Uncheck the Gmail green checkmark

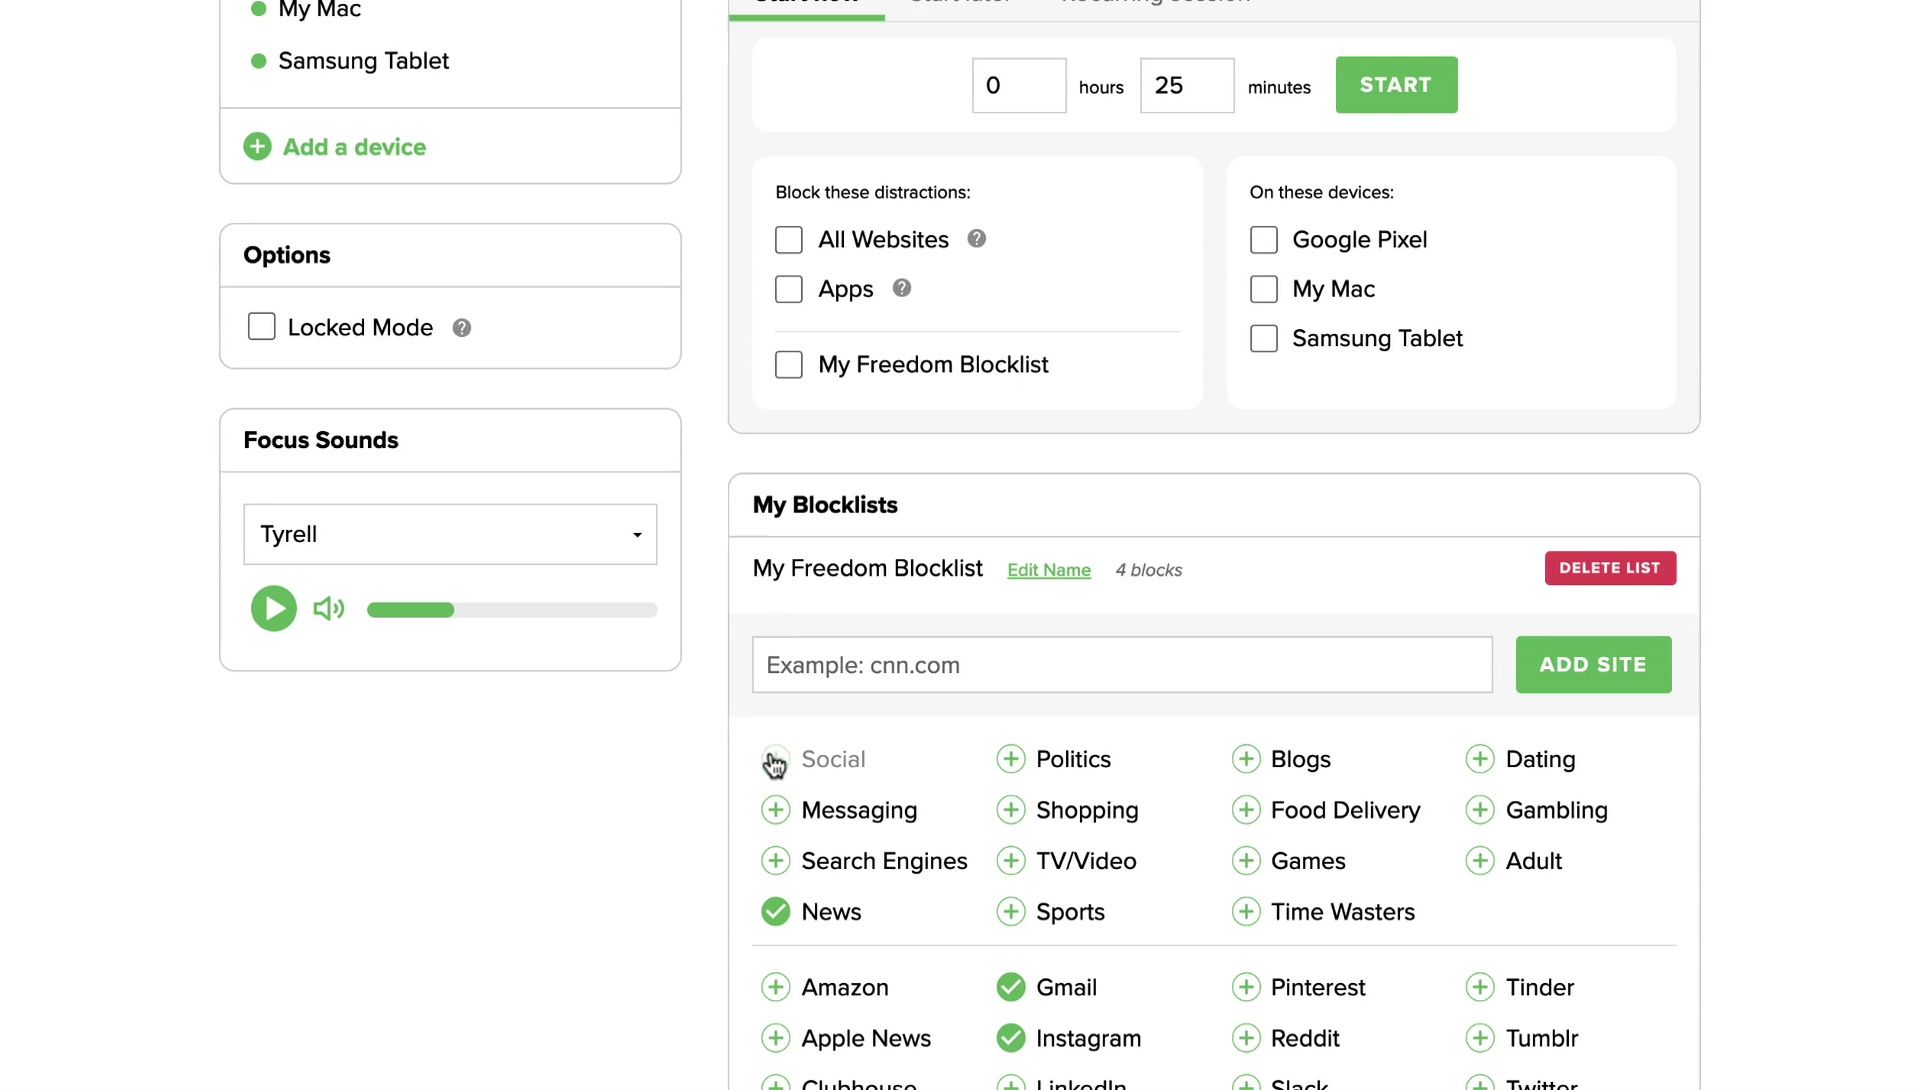click(x=1011, y=988)
